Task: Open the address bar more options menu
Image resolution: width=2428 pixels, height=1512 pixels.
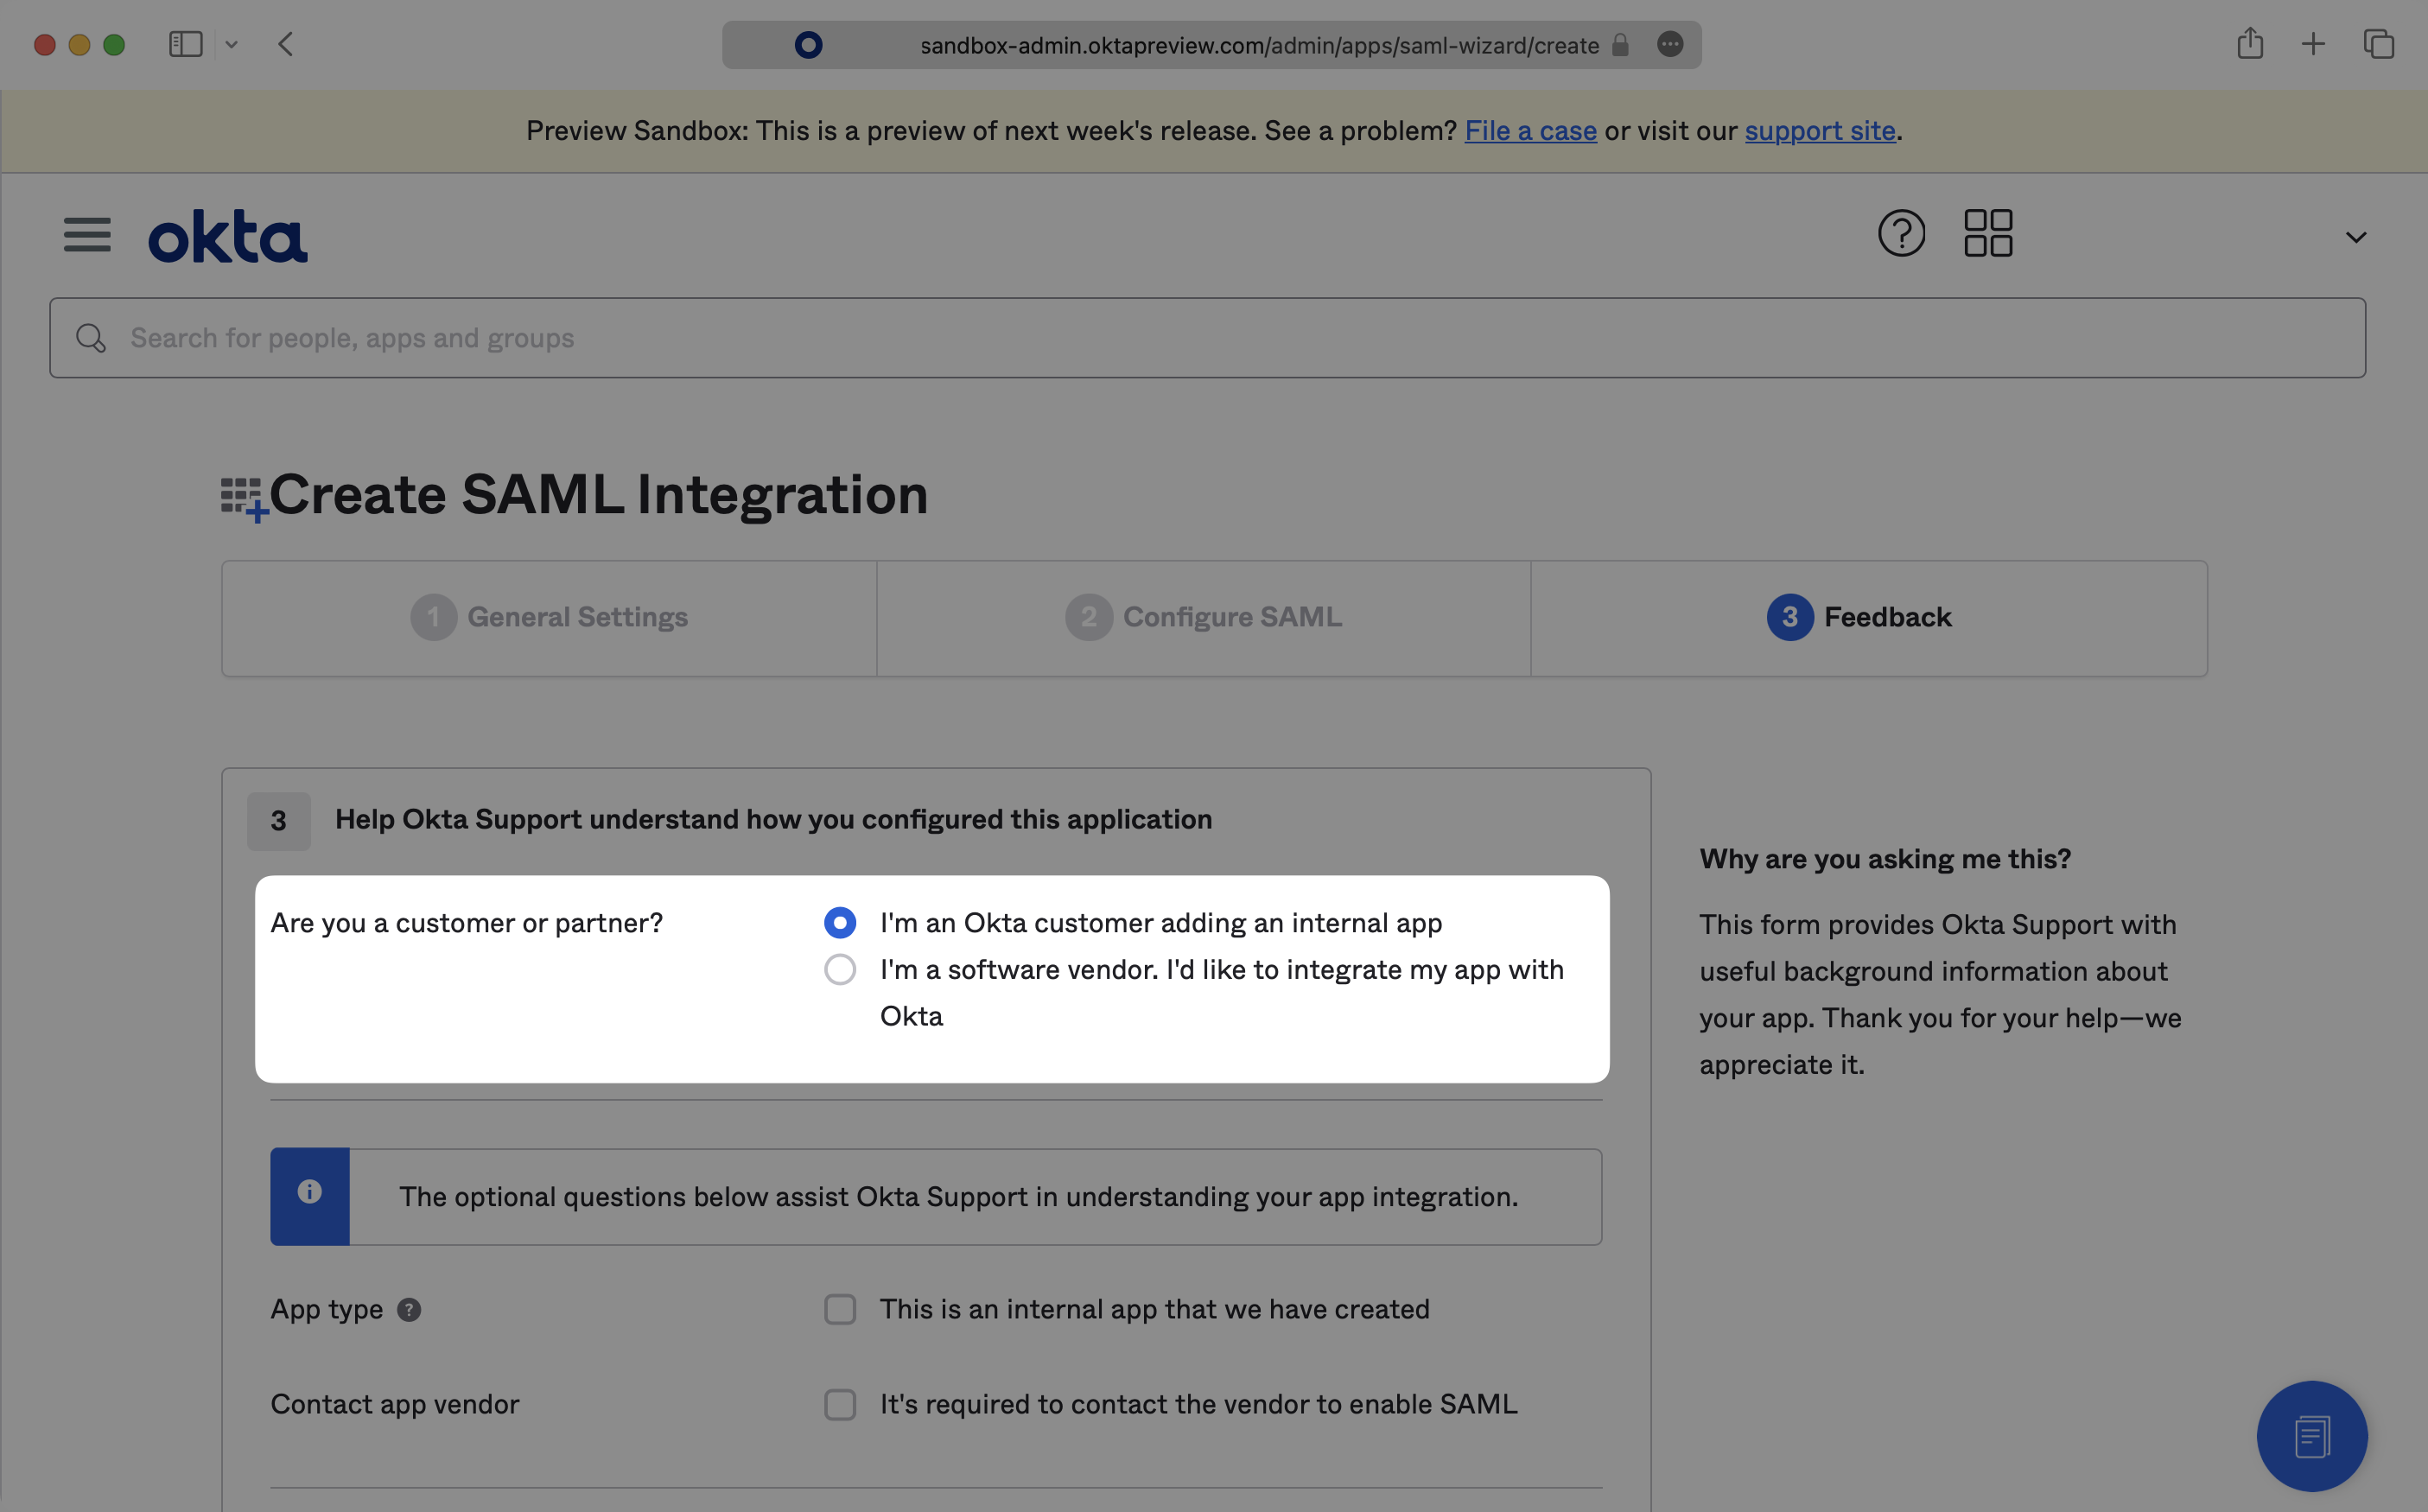Action: click(1669, 45)
